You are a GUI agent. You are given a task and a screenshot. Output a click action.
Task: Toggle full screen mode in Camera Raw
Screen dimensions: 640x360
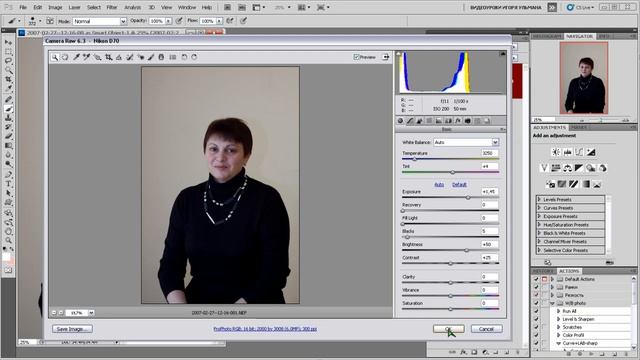tap(386, 57)
